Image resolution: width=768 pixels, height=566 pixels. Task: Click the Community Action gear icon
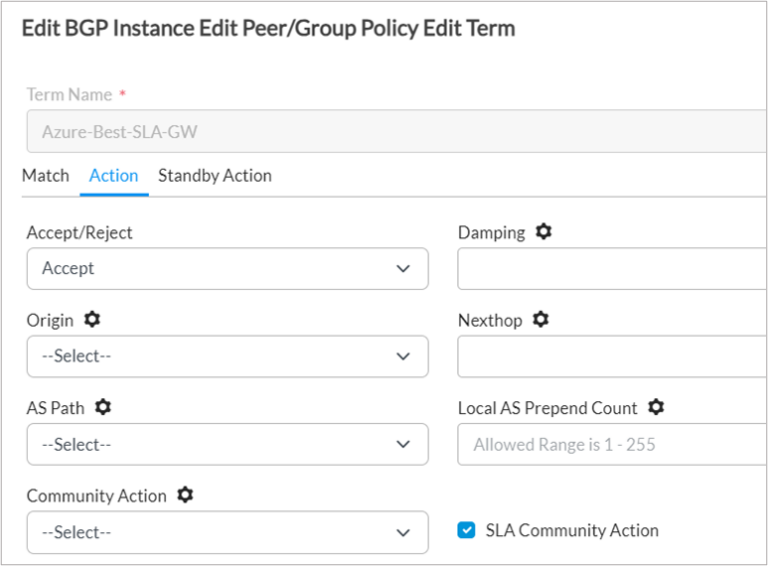point(185,496)
